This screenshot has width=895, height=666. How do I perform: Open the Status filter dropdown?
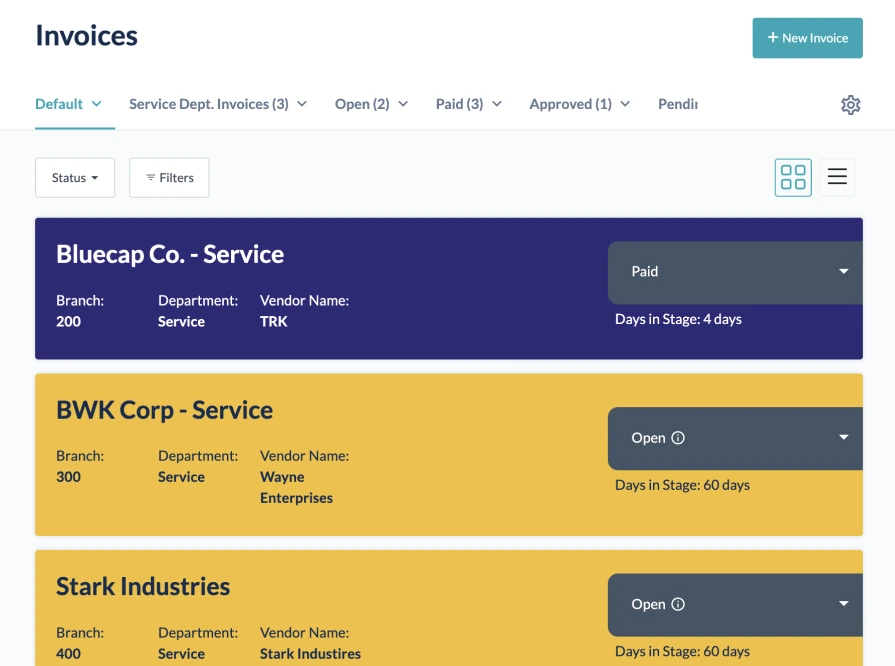(x=75, y=177)
